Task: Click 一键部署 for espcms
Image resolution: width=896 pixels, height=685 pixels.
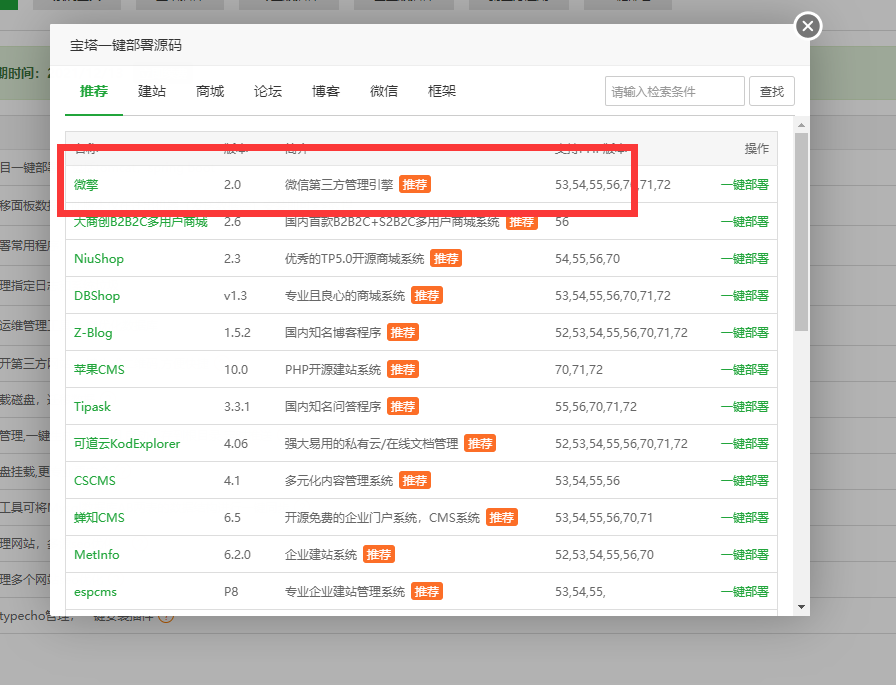Action: click(x=745, y=592)
